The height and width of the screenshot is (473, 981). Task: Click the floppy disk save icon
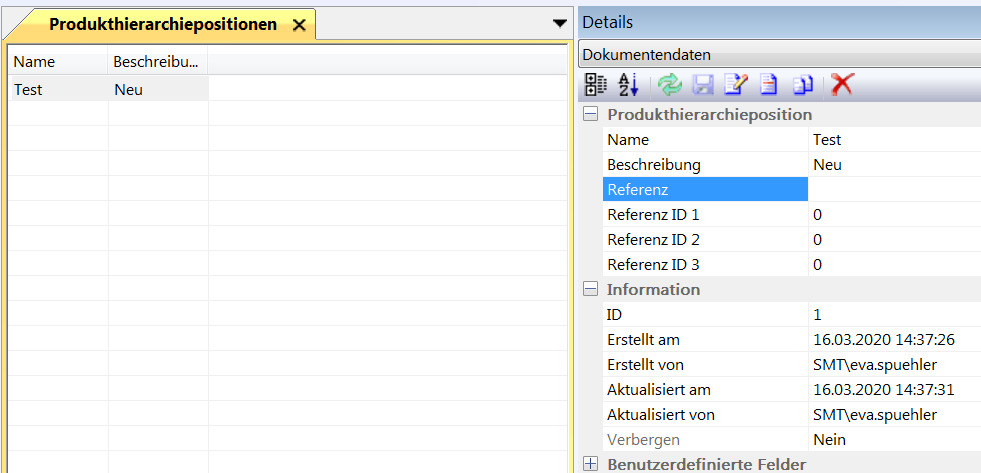pos(703,85)
